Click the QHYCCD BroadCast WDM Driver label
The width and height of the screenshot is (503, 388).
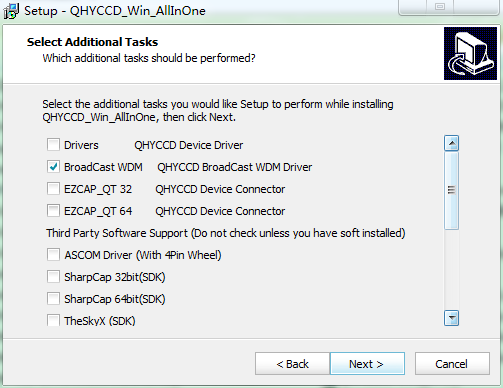point(235,167)
